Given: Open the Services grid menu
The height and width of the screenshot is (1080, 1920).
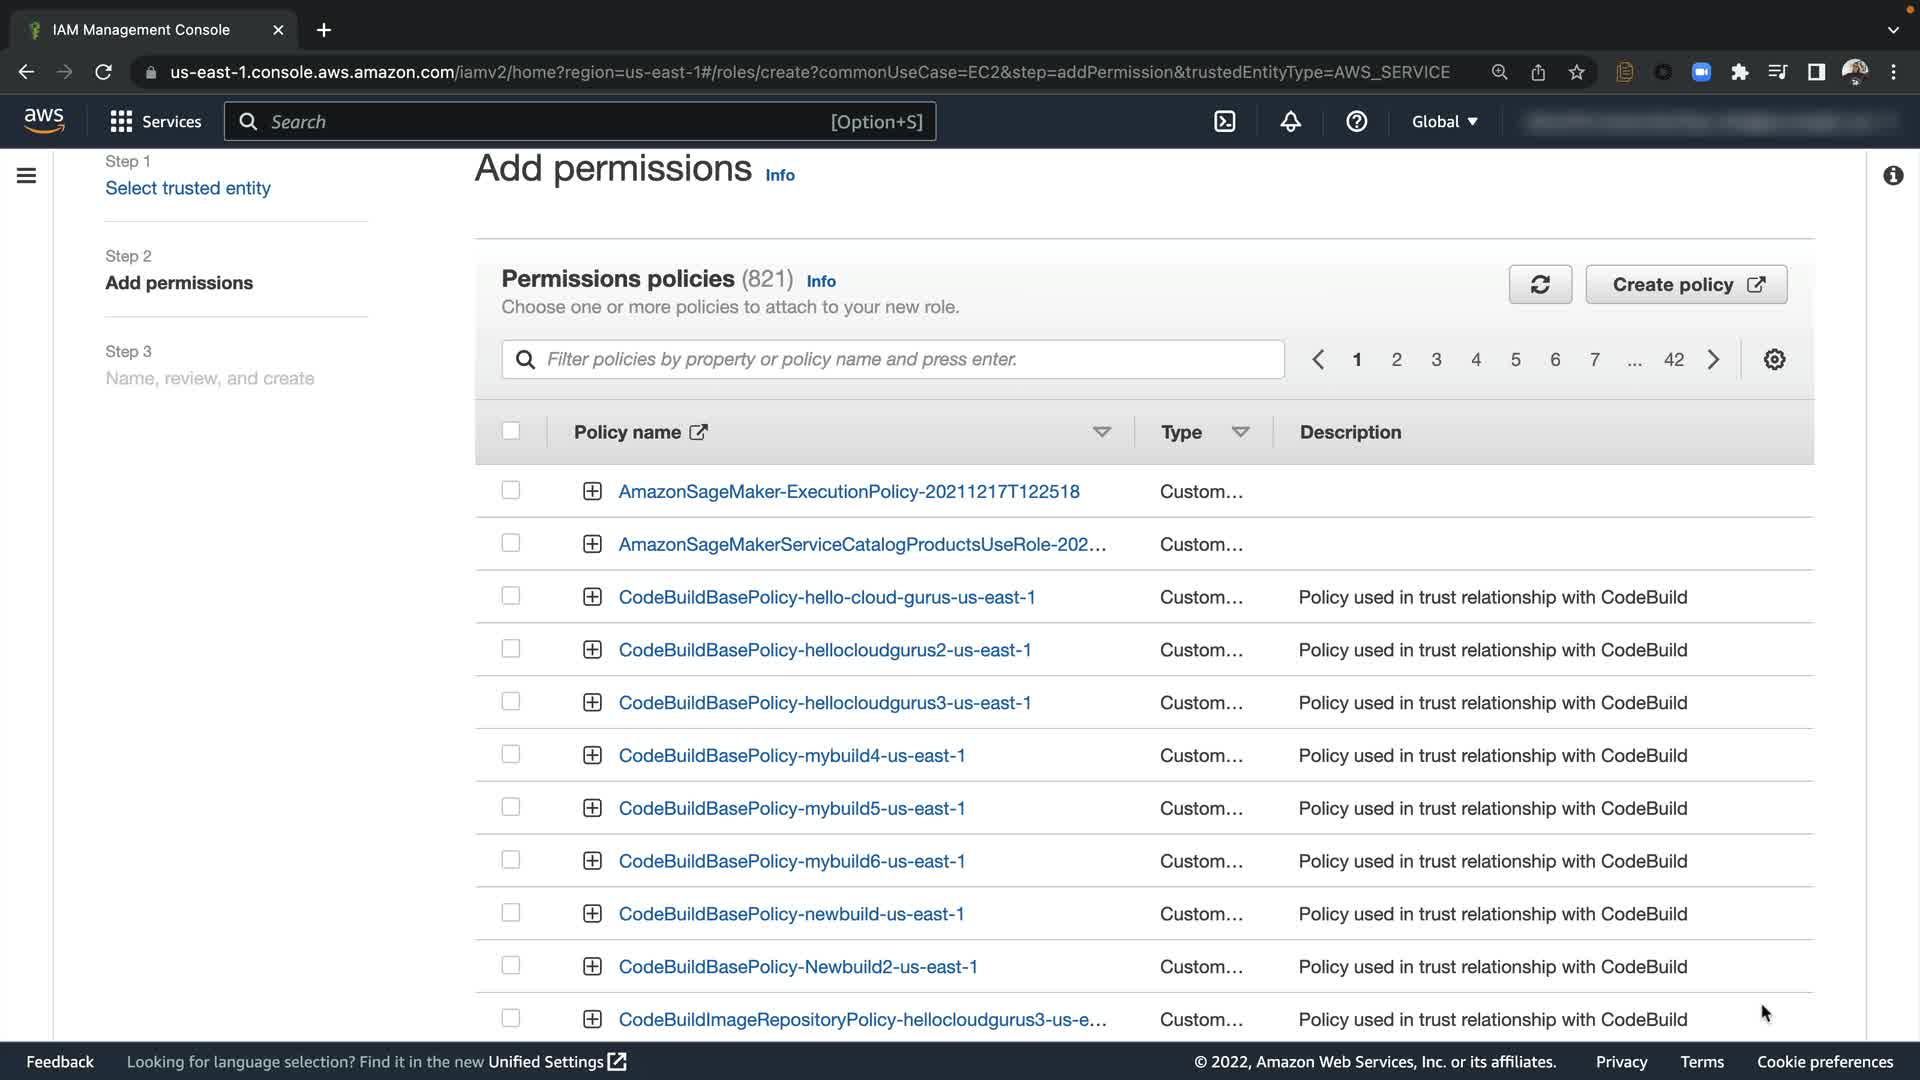Looking at the screenshot, I should point(155,122).
